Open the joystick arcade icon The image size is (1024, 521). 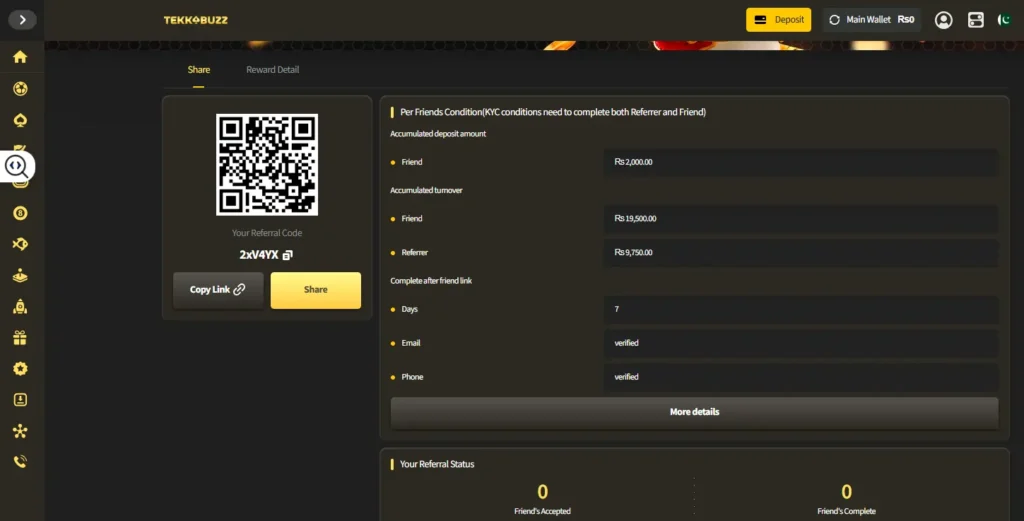click(x=20, y=276)
